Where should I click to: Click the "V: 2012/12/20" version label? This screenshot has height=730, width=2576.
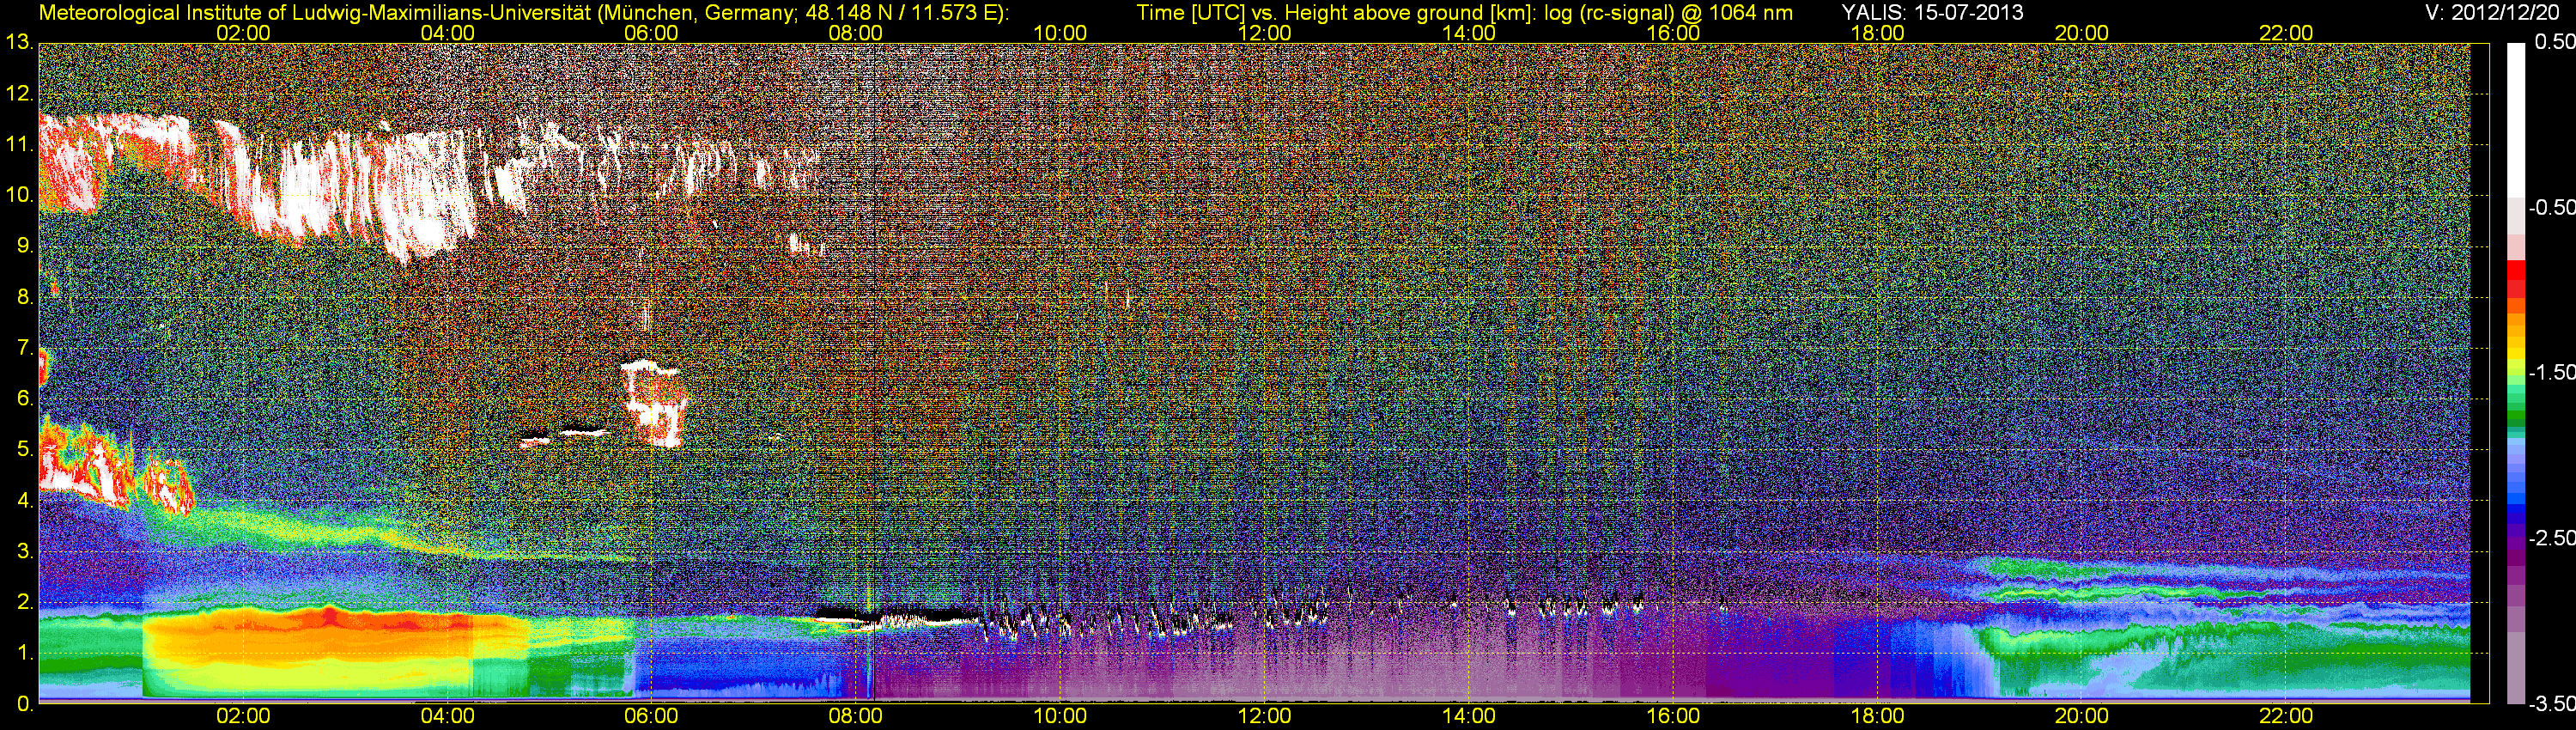point(2490,12)
